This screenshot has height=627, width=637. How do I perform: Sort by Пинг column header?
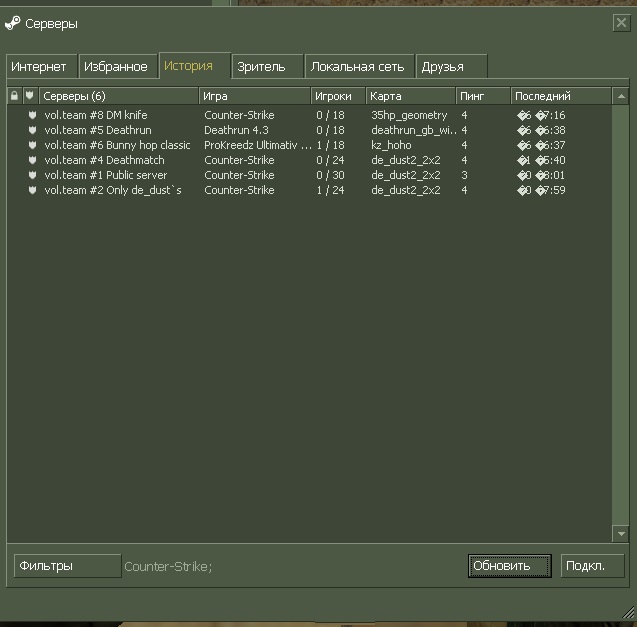[483, 96]
